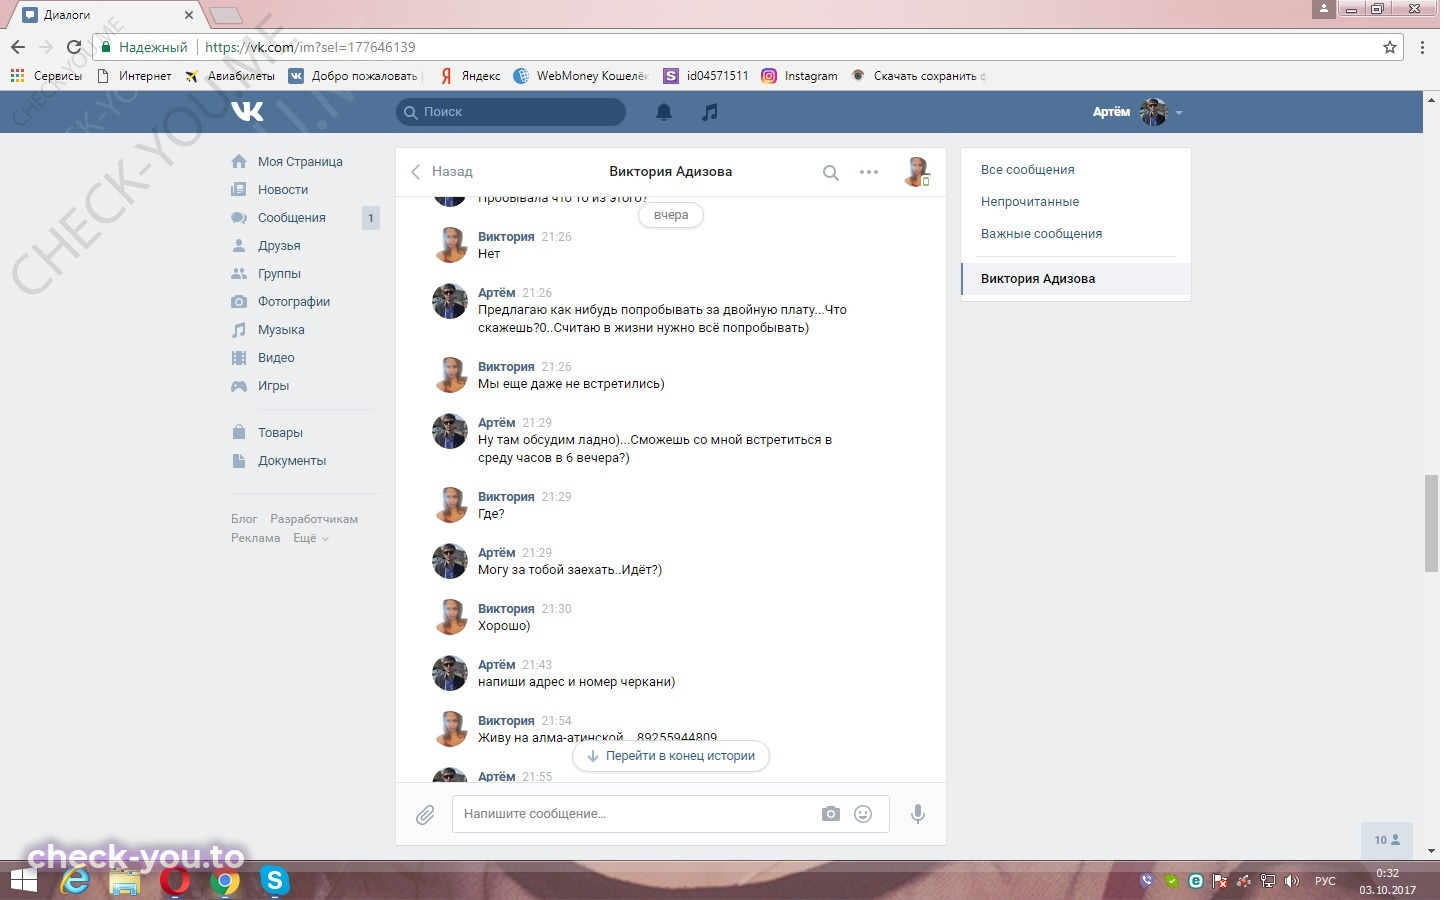Click the online friends counter 10
The width and height of the screenshot is (1444, 900).
coord(1387,840)
